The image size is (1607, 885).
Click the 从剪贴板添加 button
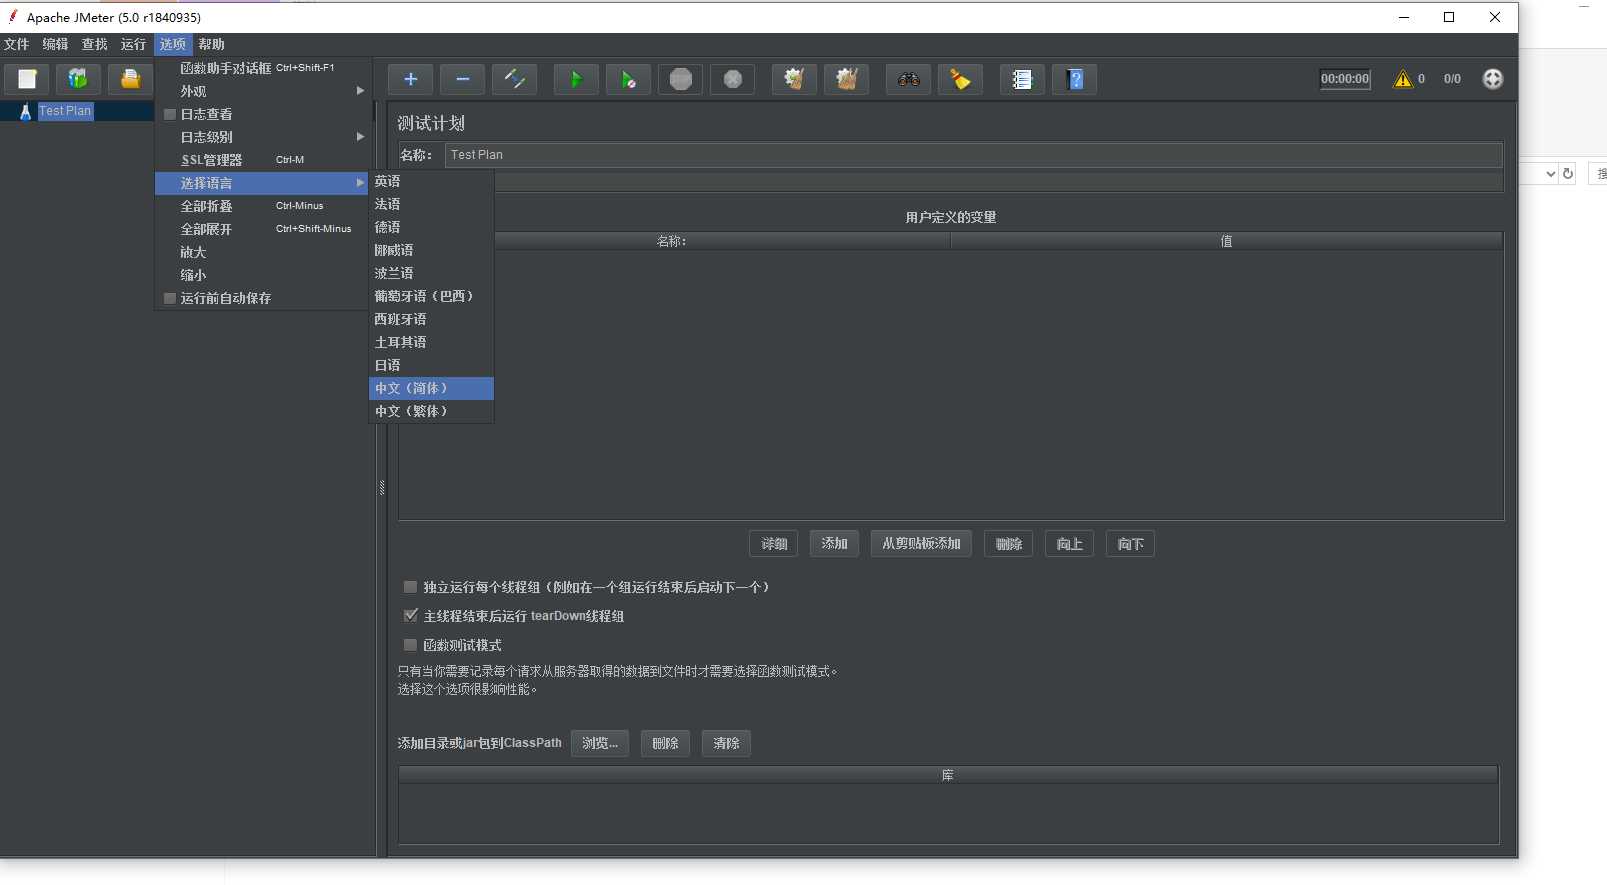[x=921, y=544]
